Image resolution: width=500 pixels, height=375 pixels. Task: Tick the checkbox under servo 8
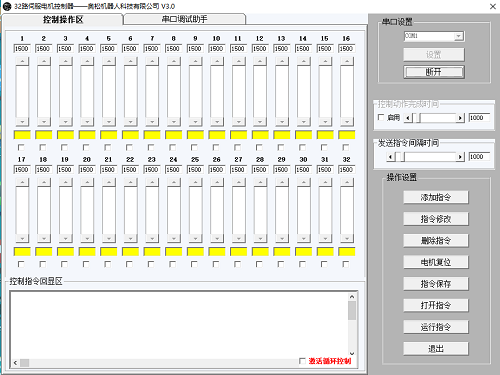[x=173, y=147]
